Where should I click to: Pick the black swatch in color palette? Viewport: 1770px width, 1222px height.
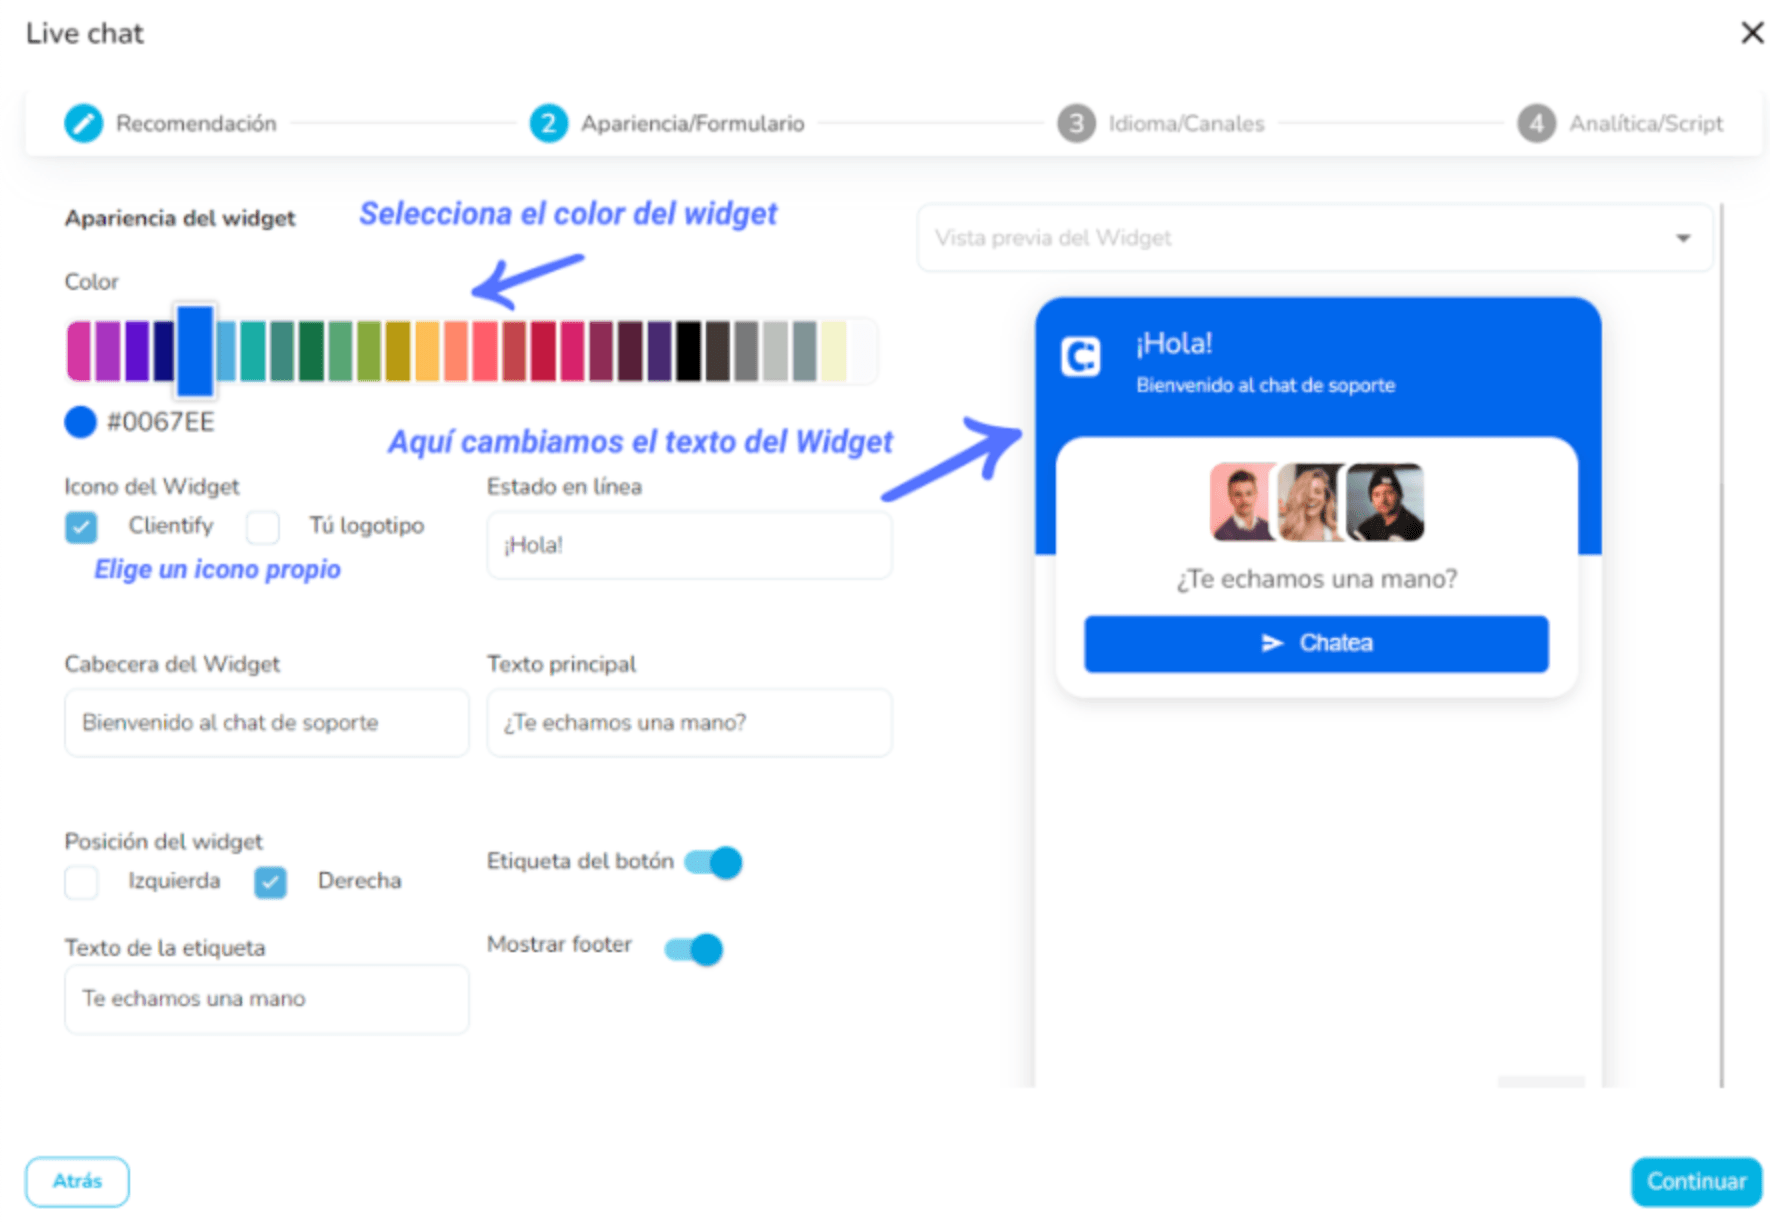(x=688, y=351)
